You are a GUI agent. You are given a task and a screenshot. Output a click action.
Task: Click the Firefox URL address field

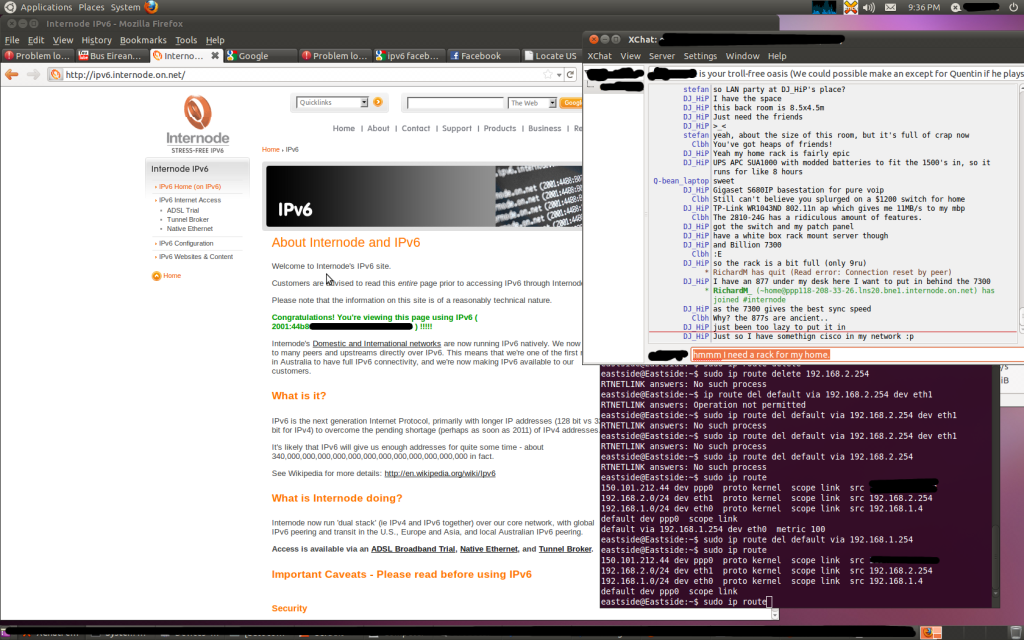click(x=302, y=74)
